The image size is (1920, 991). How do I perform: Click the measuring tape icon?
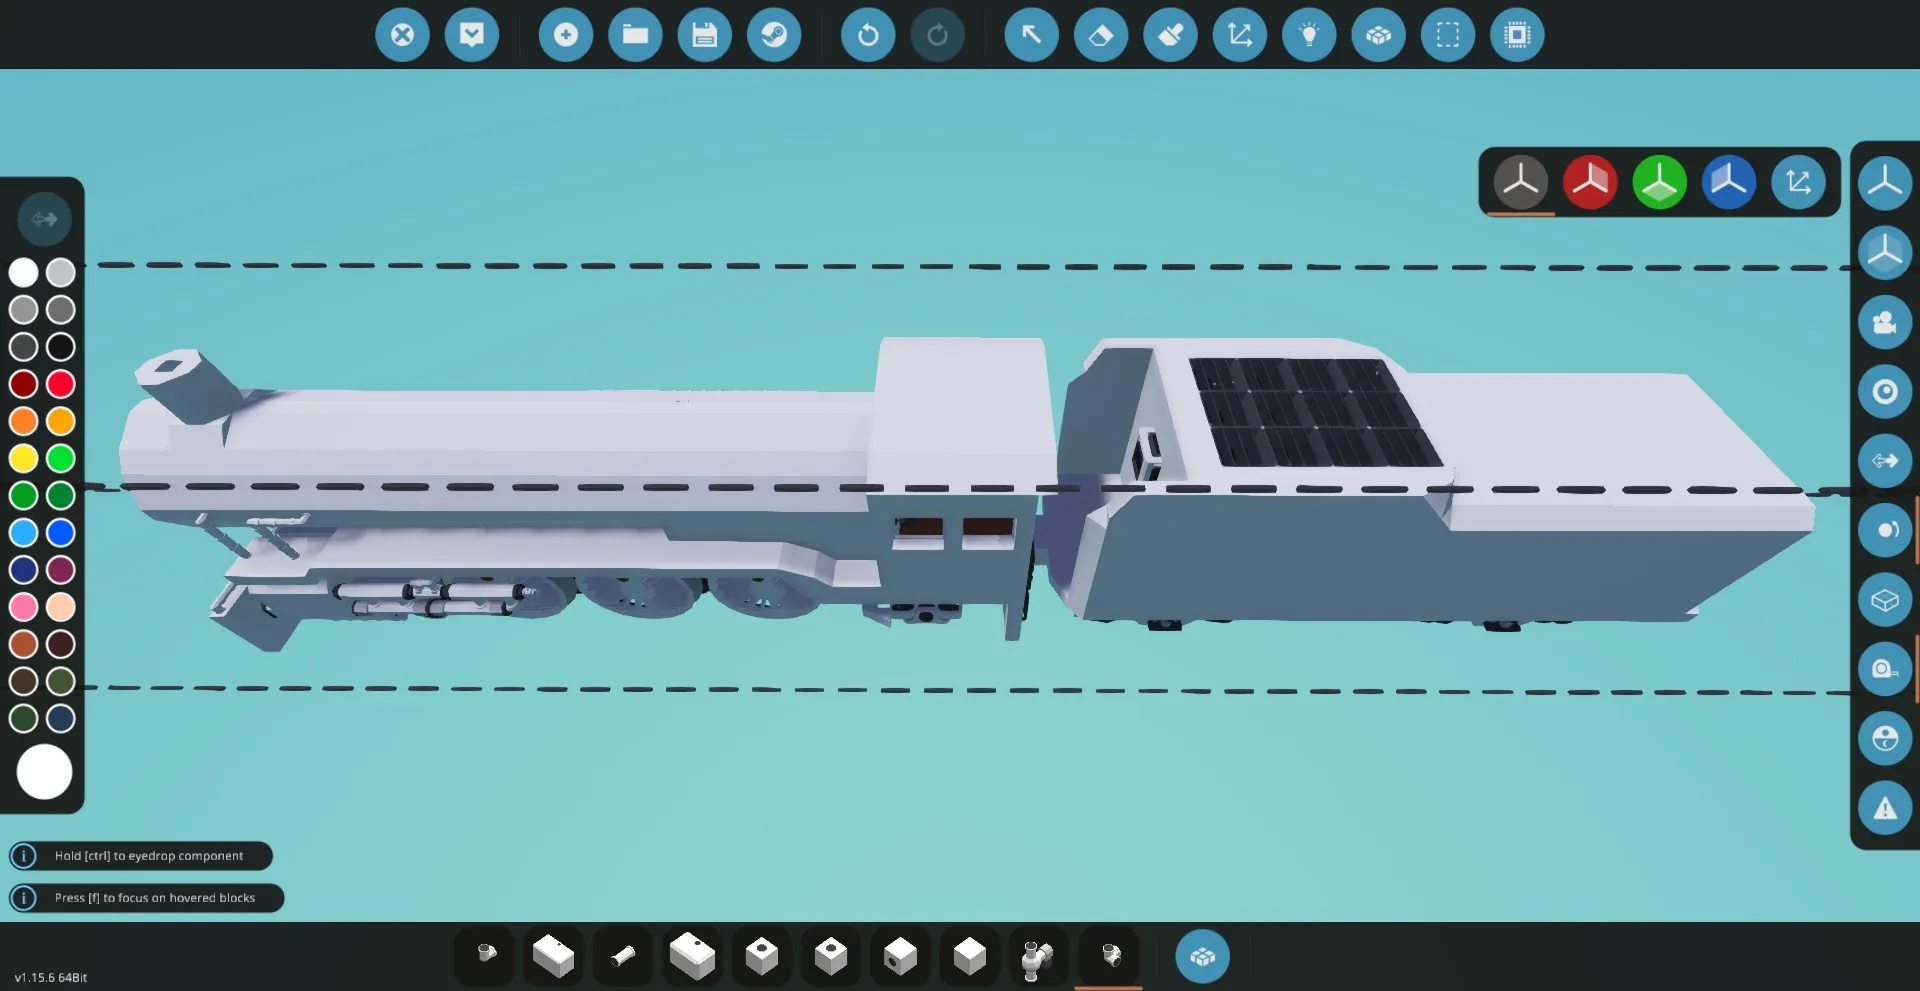click(x=1884, y=669)
